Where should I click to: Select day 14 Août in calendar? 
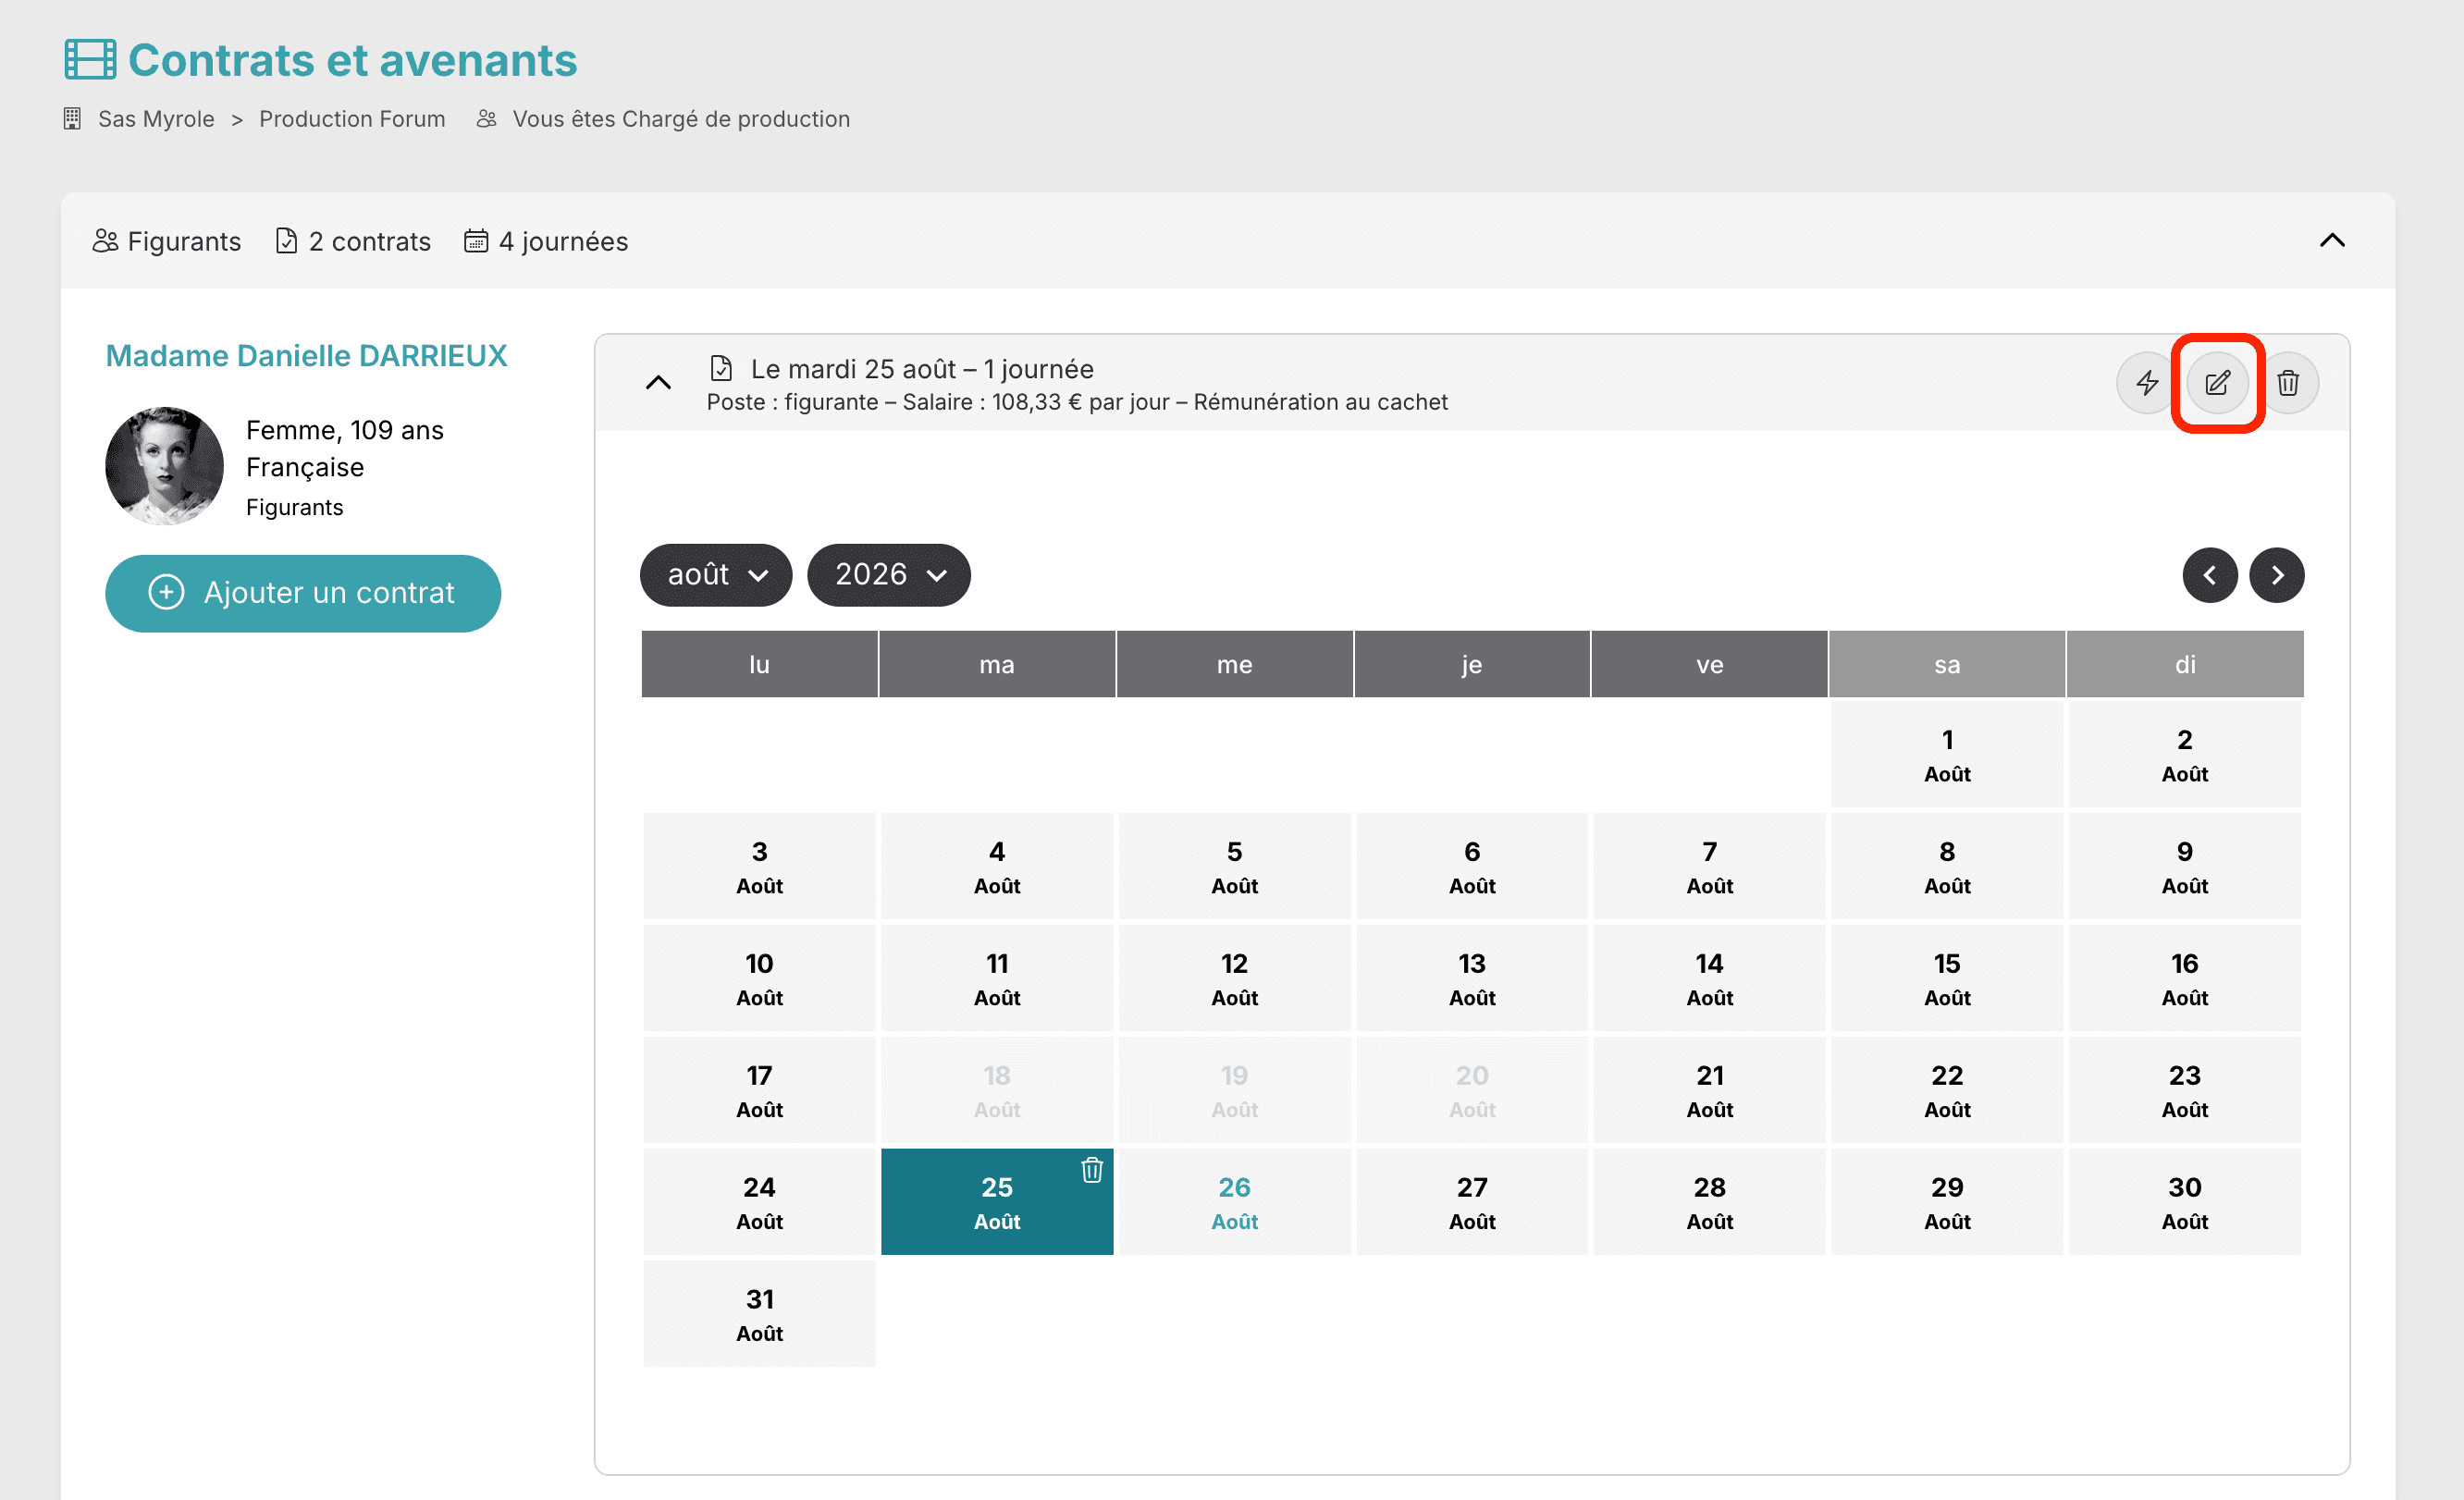[x=1710, y=977]
